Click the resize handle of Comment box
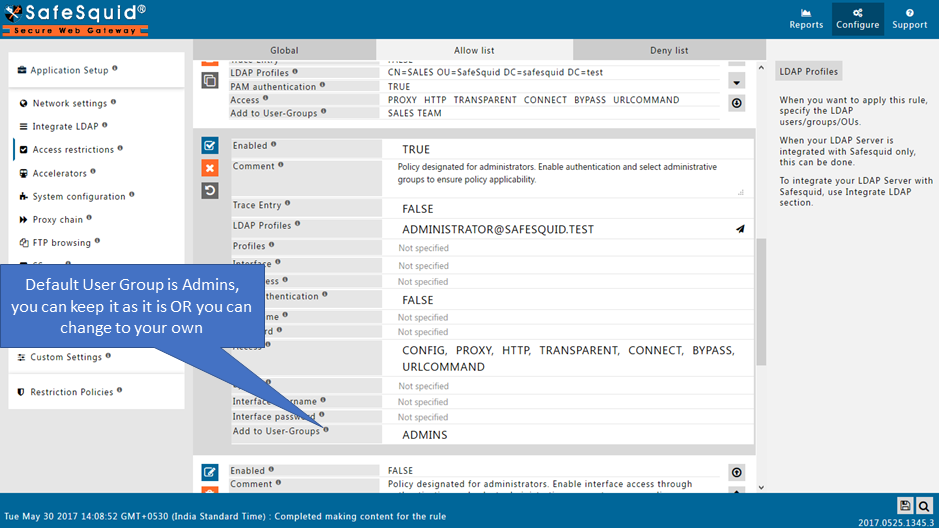This screenshot has height=528, width=939. 741,192
